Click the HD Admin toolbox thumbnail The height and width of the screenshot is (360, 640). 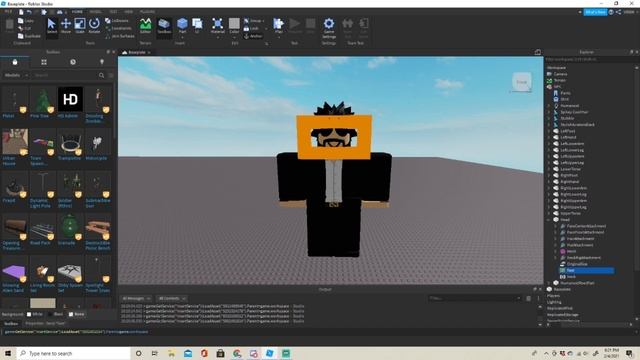click(x=70, y=99)
